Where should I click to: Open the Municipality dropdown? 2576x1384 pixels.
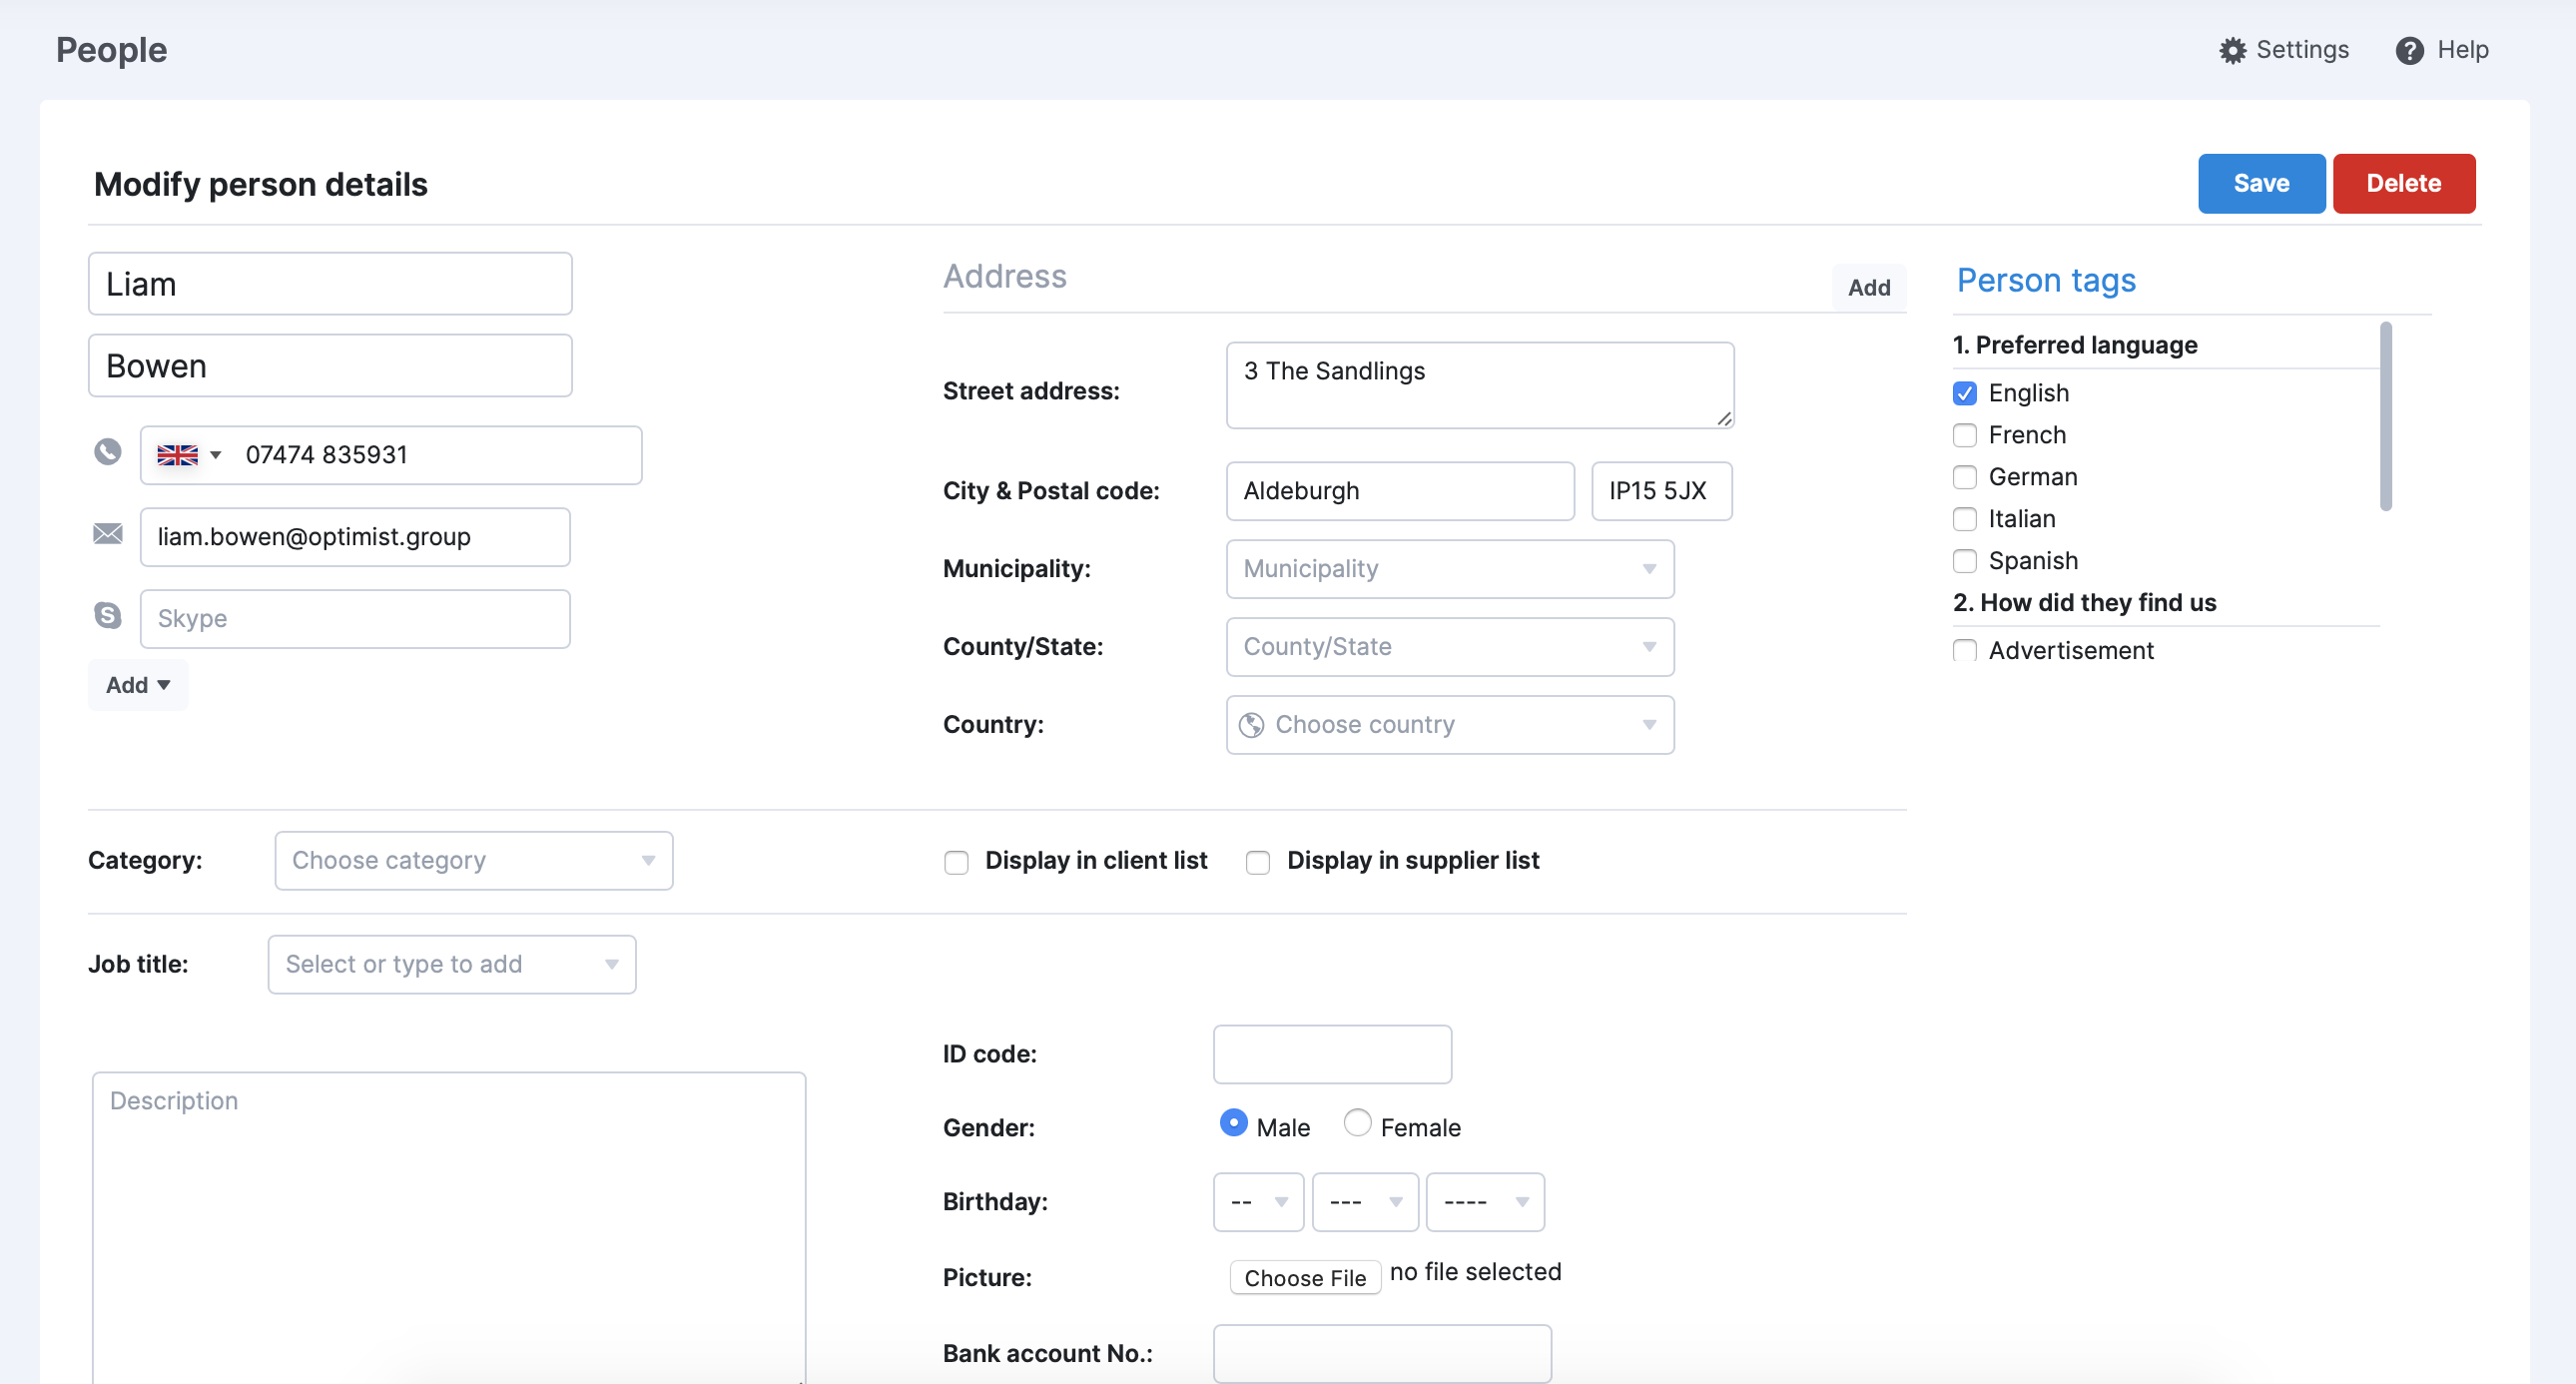point(1450,569)
